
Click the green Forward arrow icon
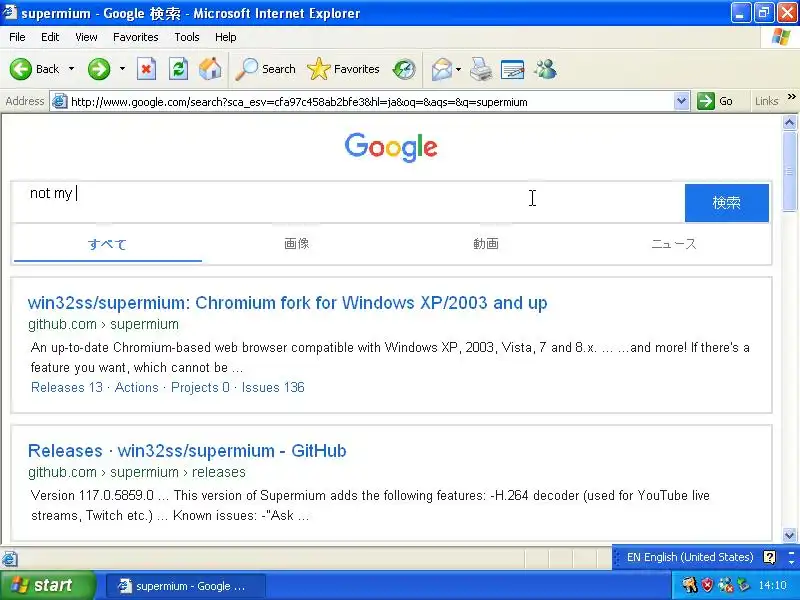pyautogui.click(x=99, y=69)
